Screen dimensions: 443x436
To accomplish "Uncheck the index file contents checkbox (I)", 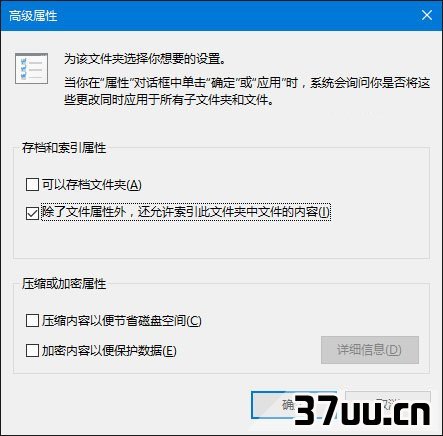I will point(32,213).
